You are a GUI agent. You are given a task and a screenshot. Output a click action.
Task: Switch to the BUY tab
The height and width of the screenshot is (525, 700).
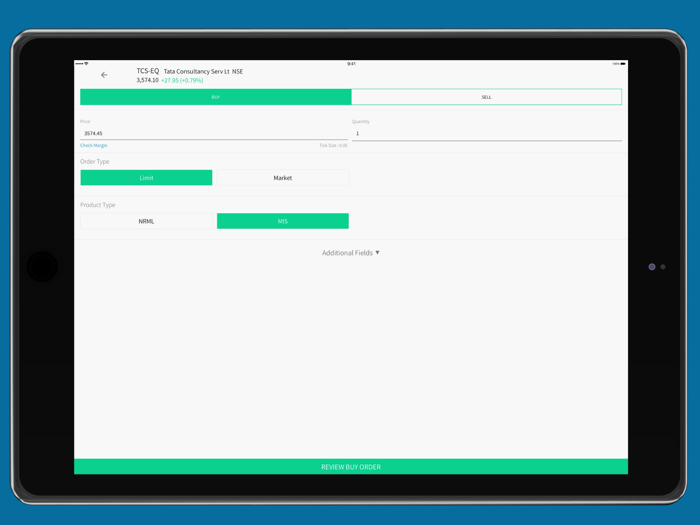click(x=216, y=97)
